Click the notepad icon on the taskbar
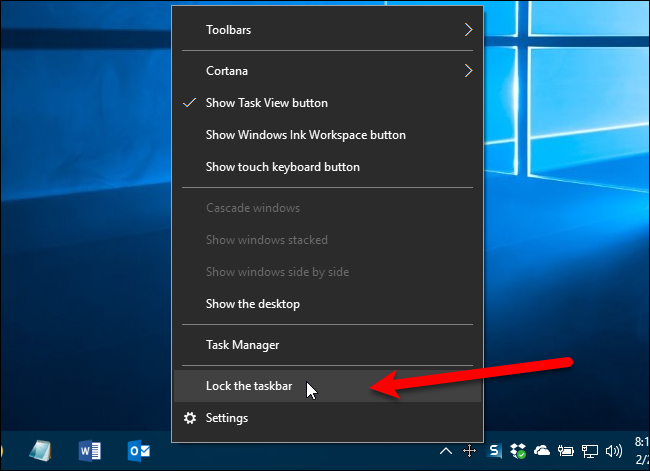Viewport: 650px width, 471px height. pyautogui.click(x=42, y=450)
